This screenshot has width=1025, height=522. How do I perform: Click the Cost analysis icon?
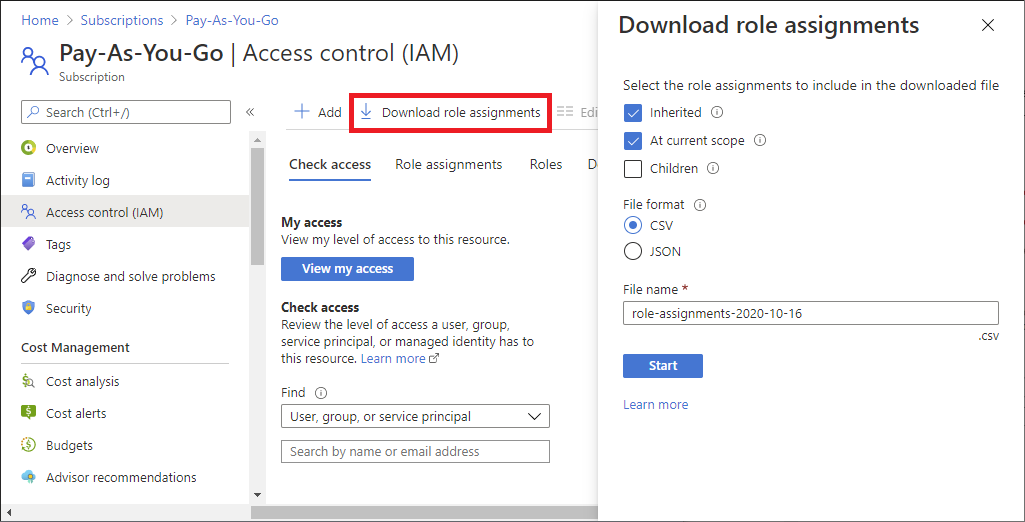click(28, 381)
